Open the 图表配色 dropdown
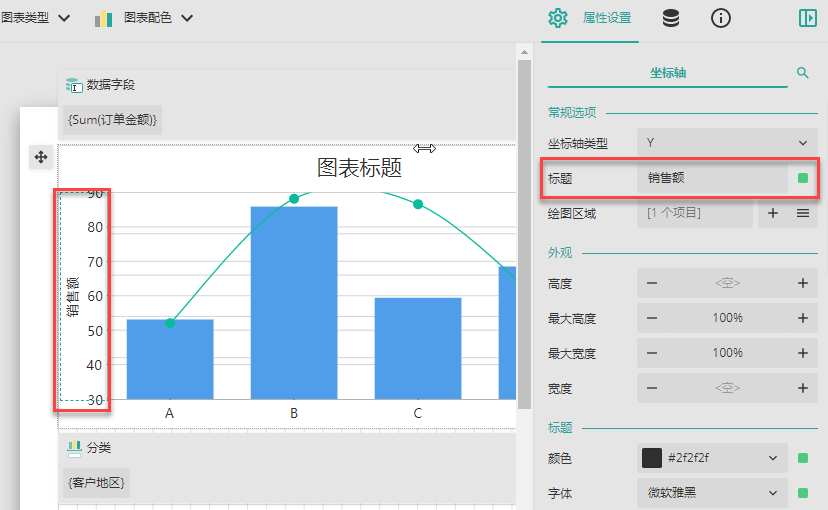Image resolution: width=828 pixels, height=510 pixels. (158, 18)
